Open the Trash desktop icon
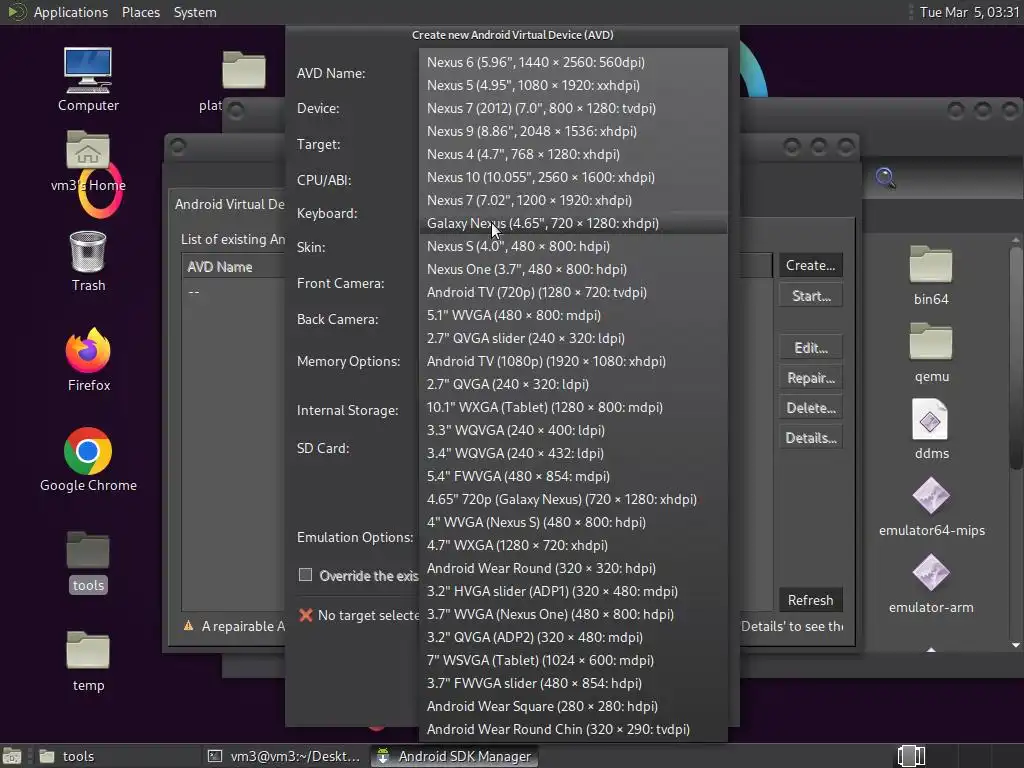1024x768 pixels. pyautogui.click(x=88, y=252)
